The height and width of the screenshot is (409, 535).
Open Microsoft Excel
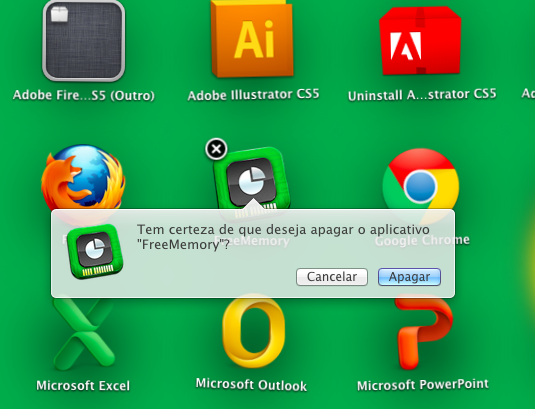click(84, 334)
